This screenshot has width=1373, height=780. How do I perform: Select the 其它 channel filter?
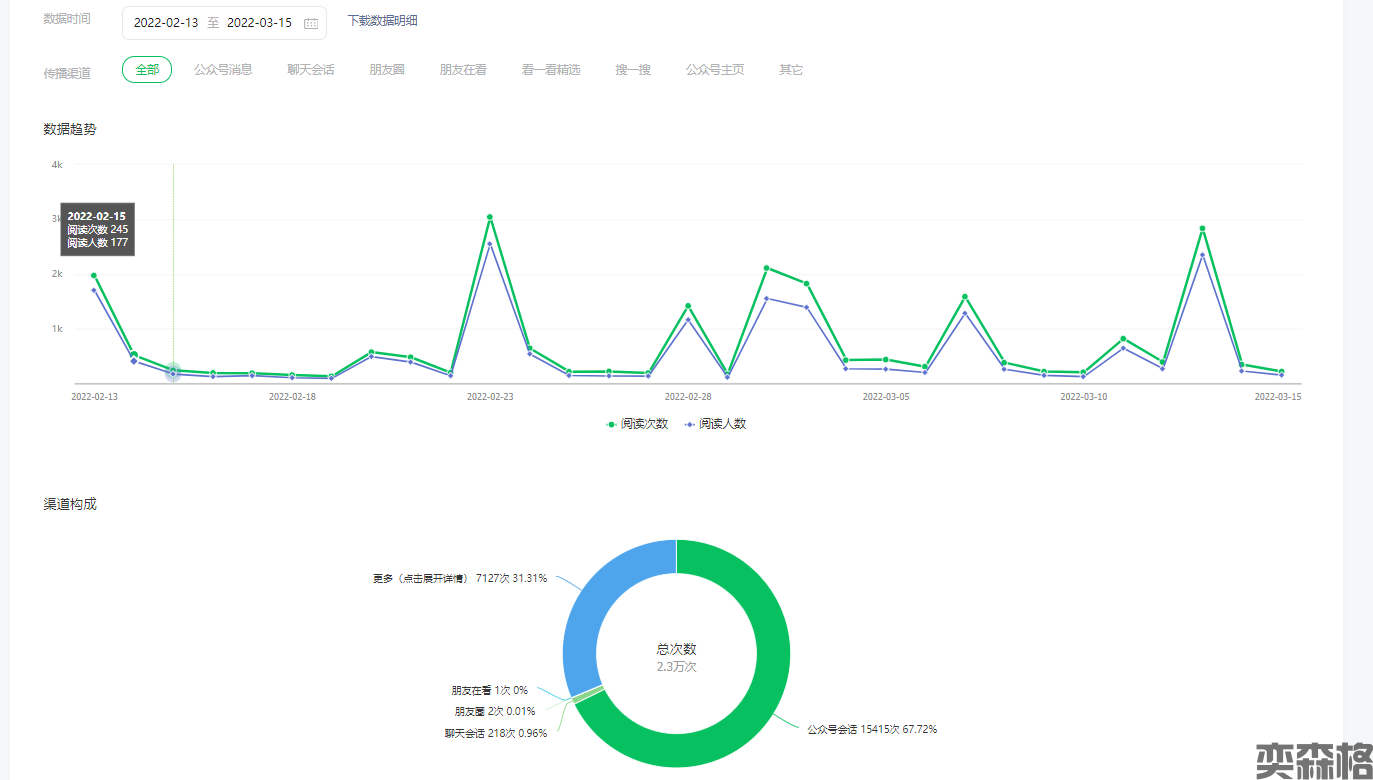coord(791,70)
